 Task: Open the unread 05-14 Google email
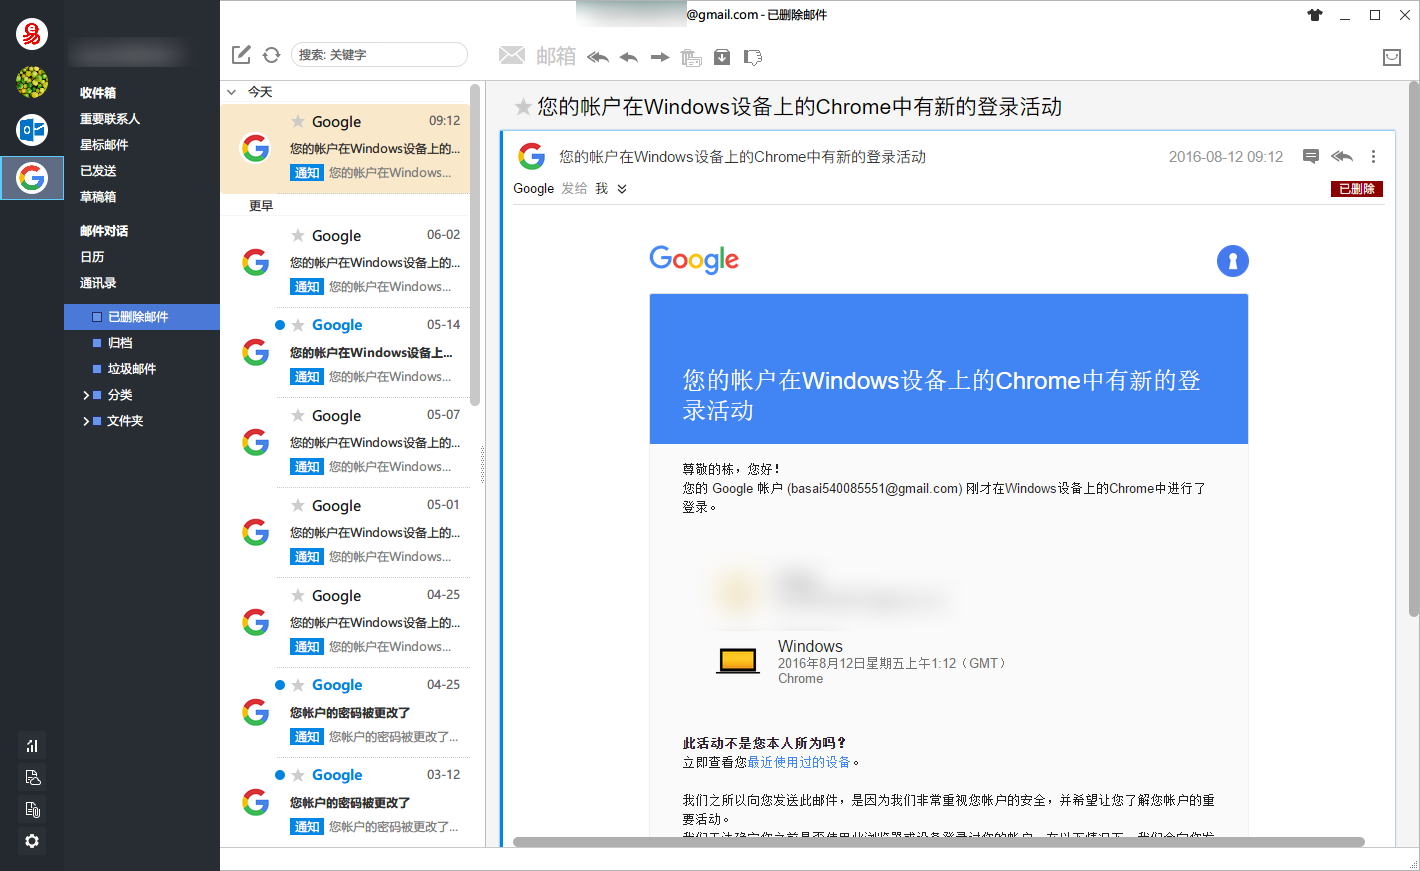pos(345,352)
